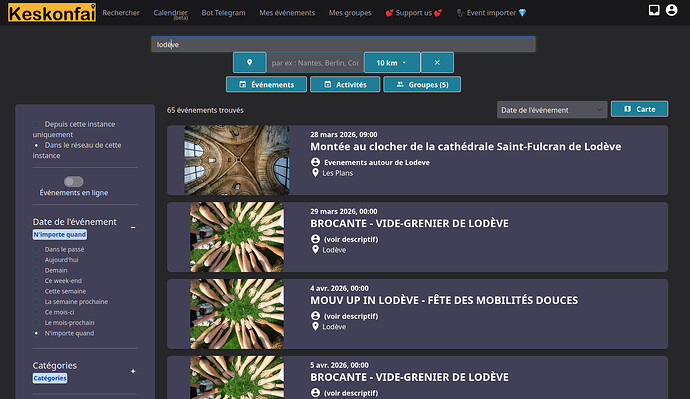
Task: Open Support us link
Action: [414, 13]
